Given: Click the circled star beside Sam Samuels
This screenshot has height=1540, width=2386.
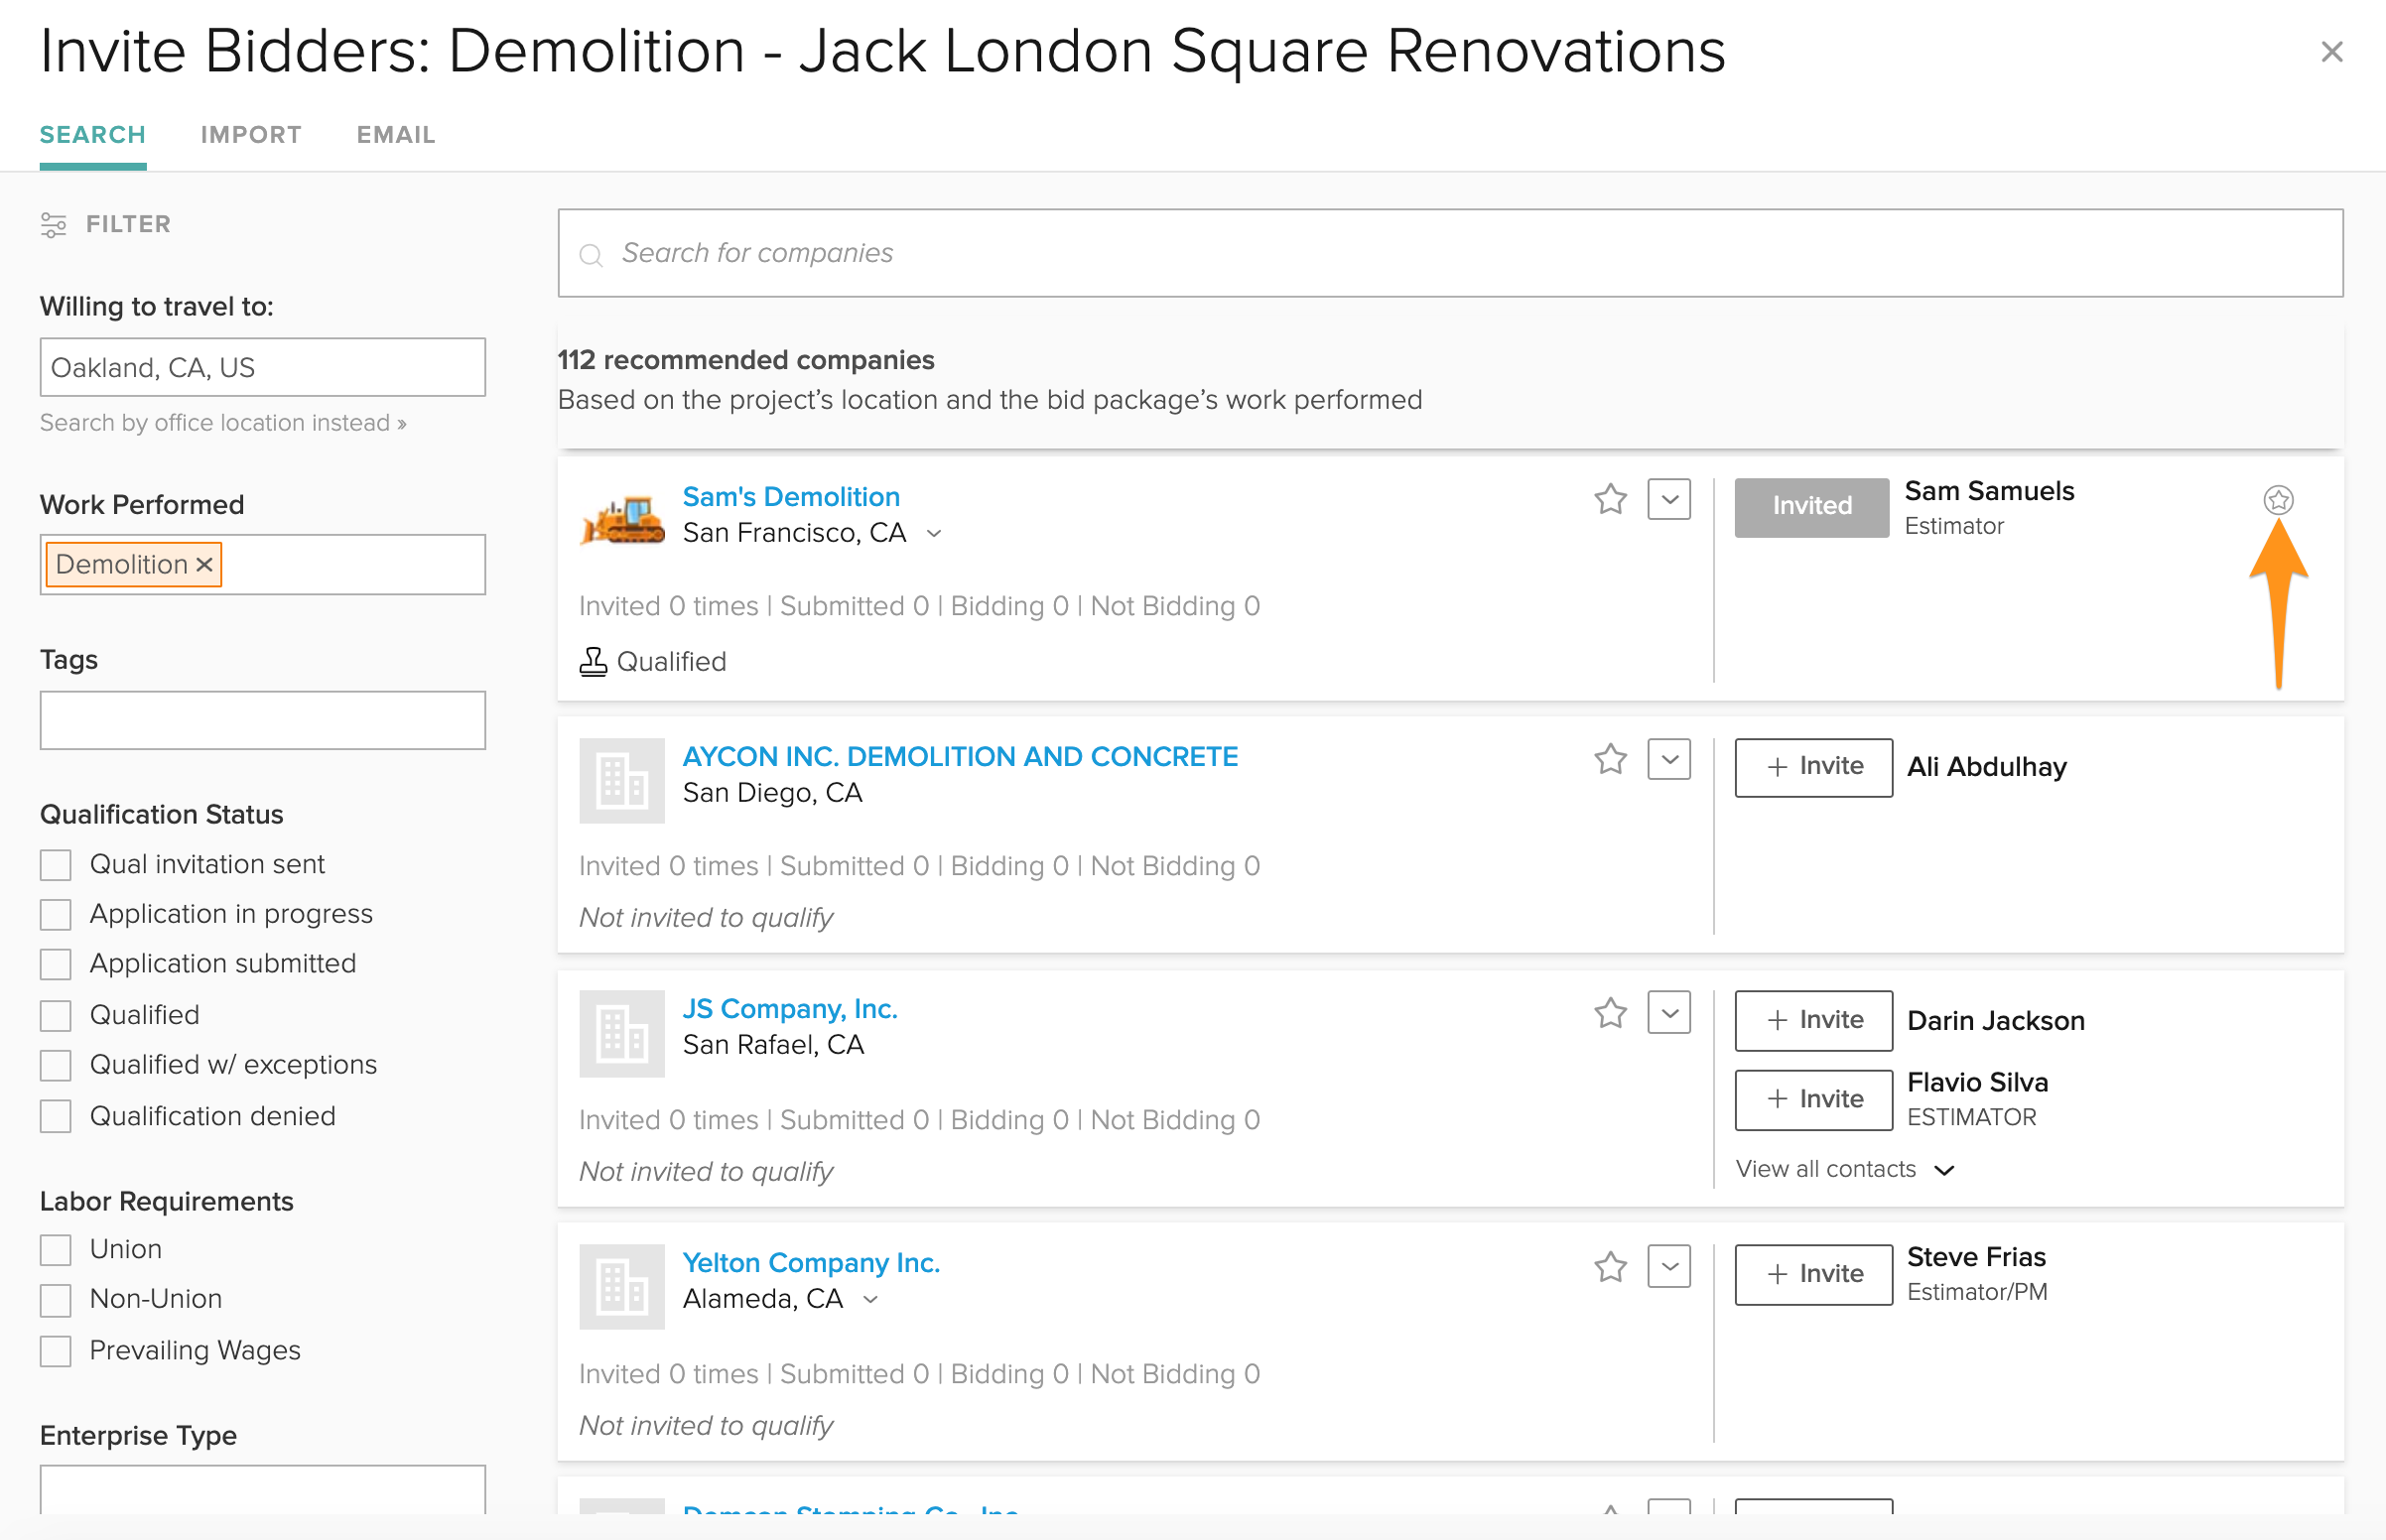Looking at the screenshot, I should [2278, 499].
